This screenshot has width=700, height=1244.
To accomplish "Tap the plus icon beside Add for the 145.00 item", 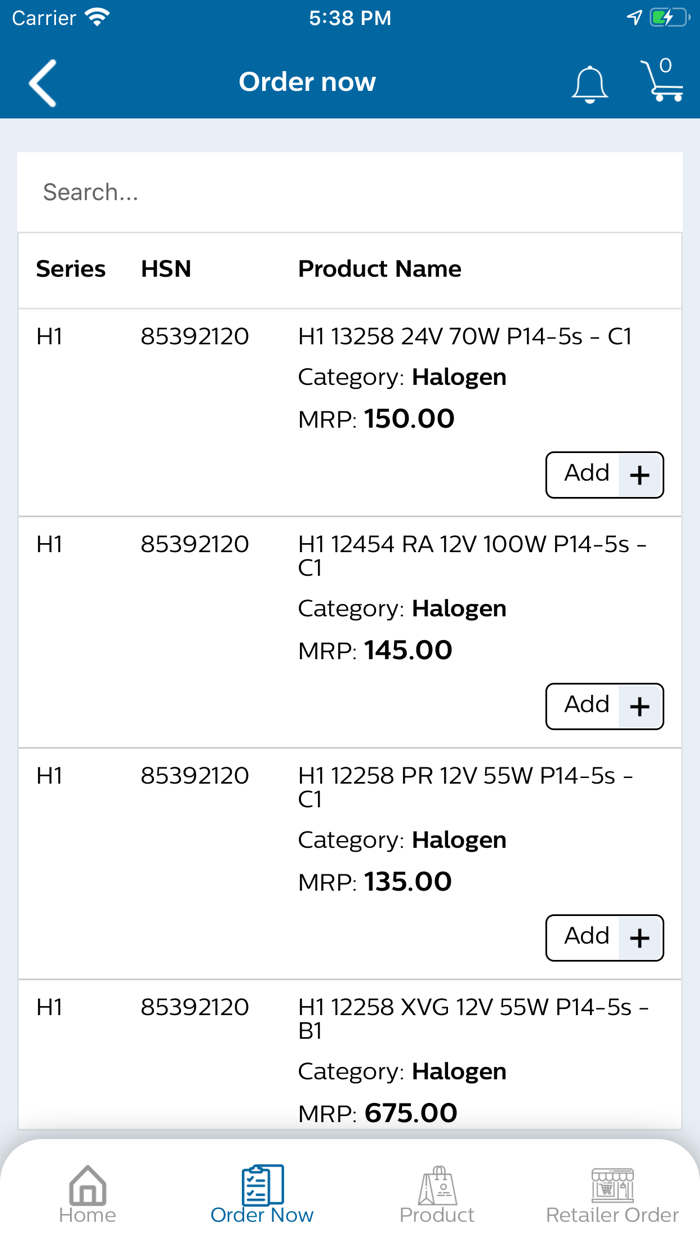I will 639,706.
